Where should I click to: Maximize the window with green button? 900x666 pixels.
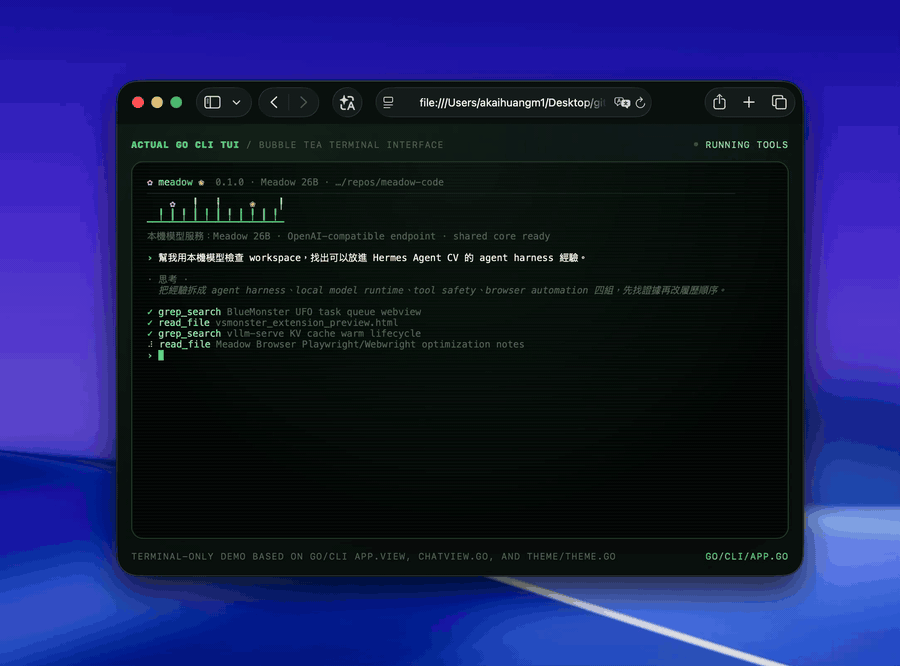pyautogui.click(x=176, y=102)
